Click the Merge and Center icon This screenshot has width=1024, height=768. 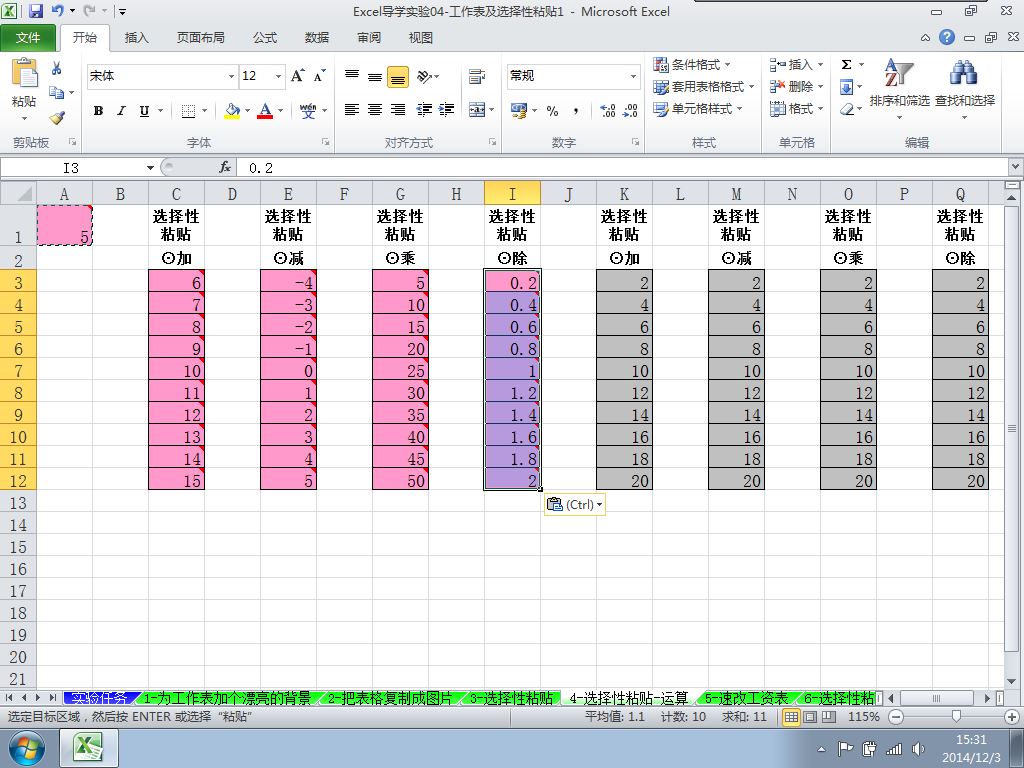(477, 110)
